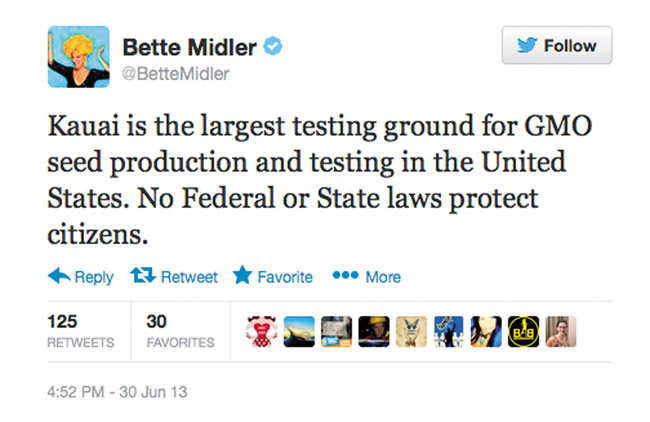The width and height of the screenshot is (650, 422).
Task: Open the 4:52 PM - 30 Jun 13 timestamp
Action: point(117,392)
